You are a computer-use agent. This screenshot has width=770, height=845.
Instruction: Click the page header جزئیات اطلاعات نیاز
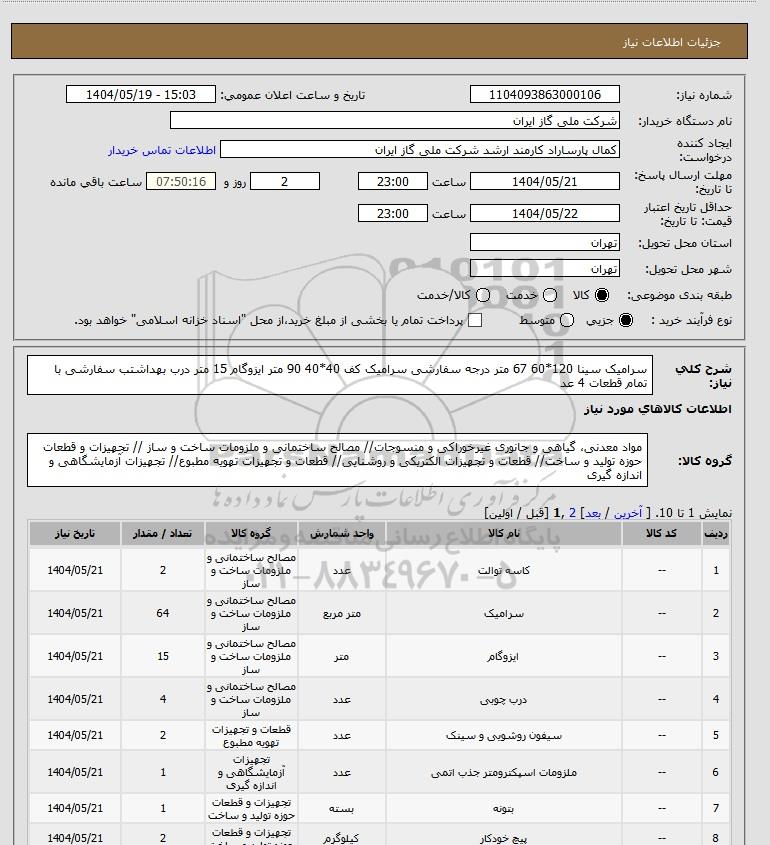click(x=671, y=42)
